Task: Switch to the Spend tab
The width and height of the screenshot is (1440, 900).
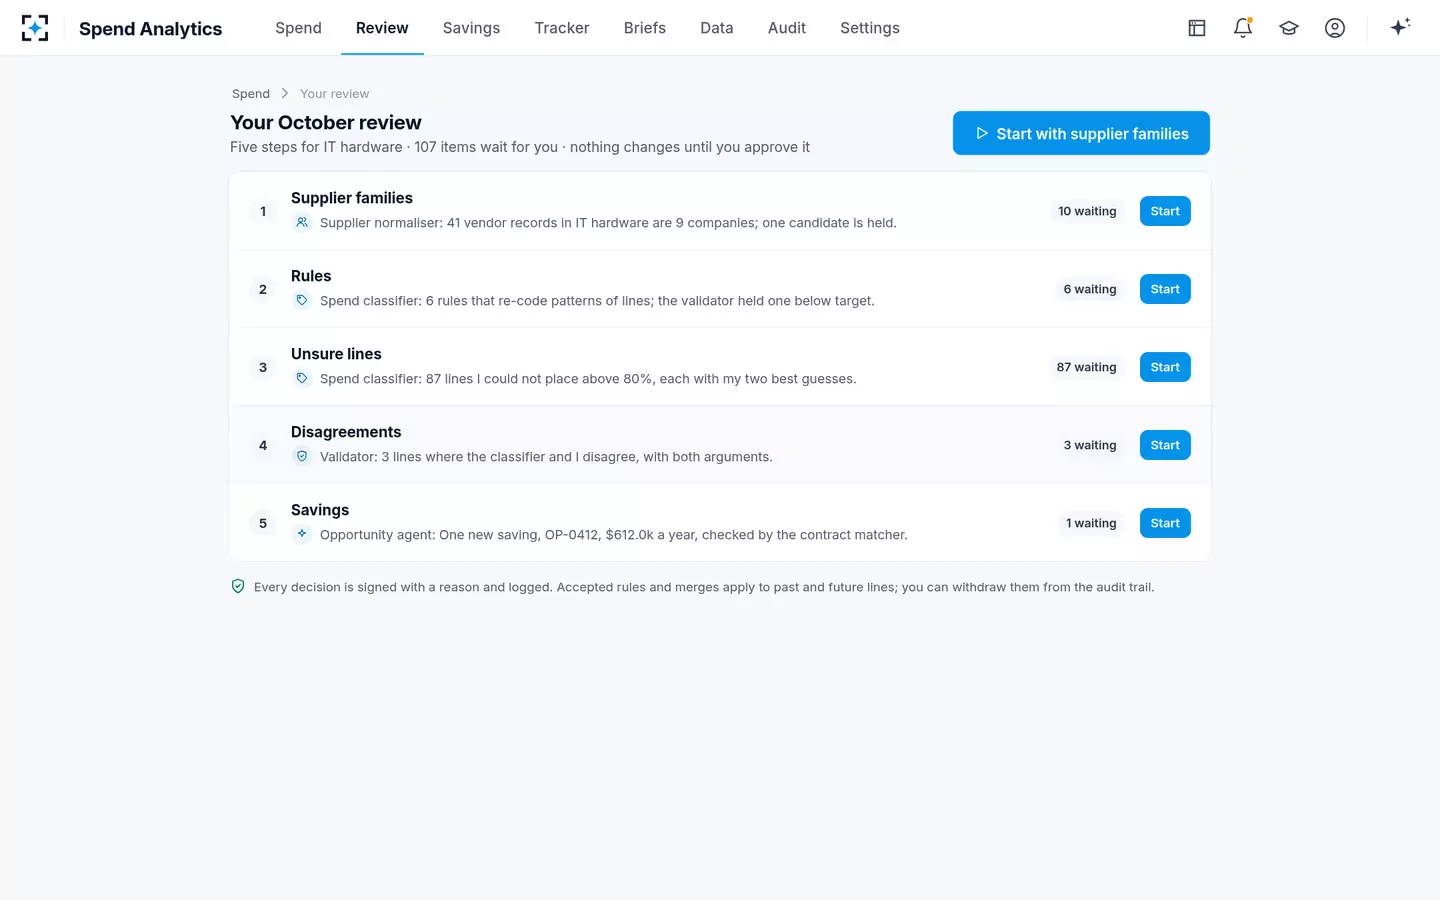Action: tap(299, 28)
